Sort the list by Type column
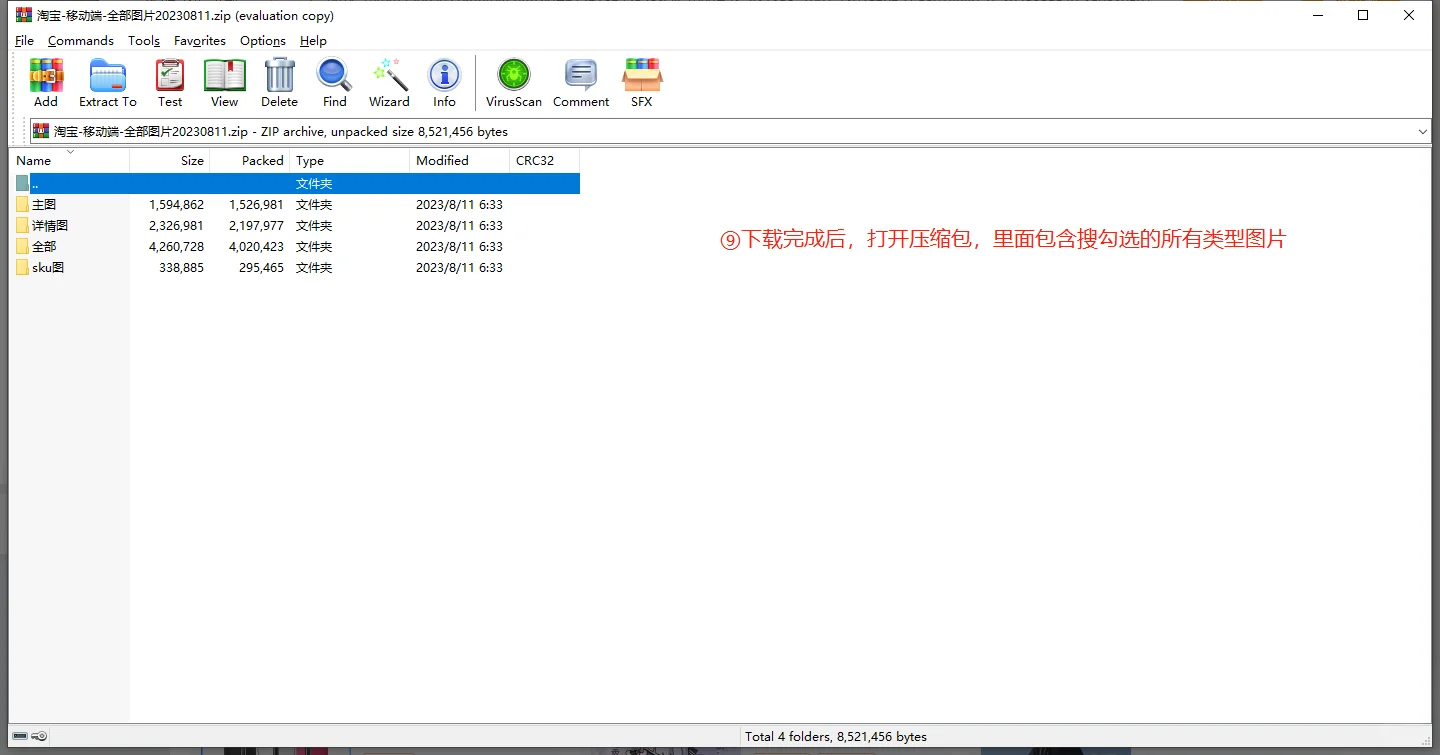Screen dimensions: 1440x755 pos(350,160)
